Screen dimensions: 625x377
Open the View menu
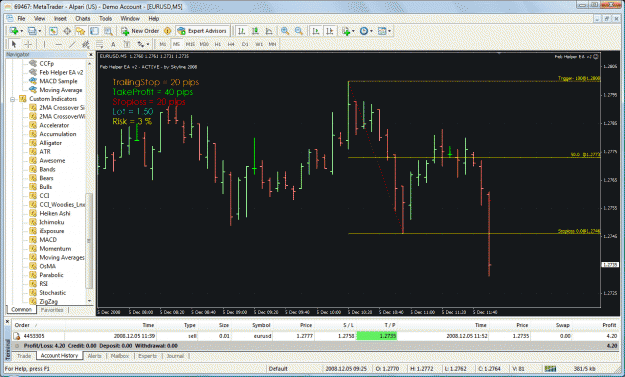pyautogui.click(x=39, y=18)
